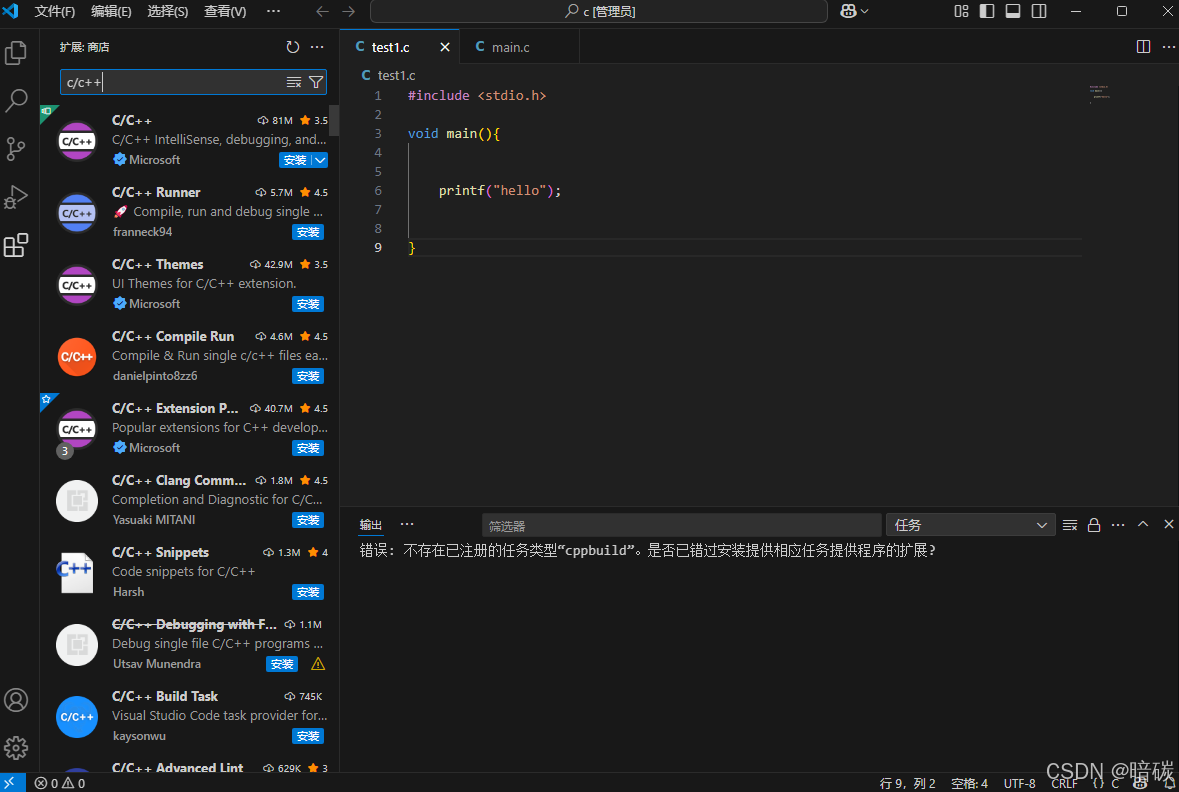Open the Source Control view
The image size is (1179, 792).
[16, 148]
